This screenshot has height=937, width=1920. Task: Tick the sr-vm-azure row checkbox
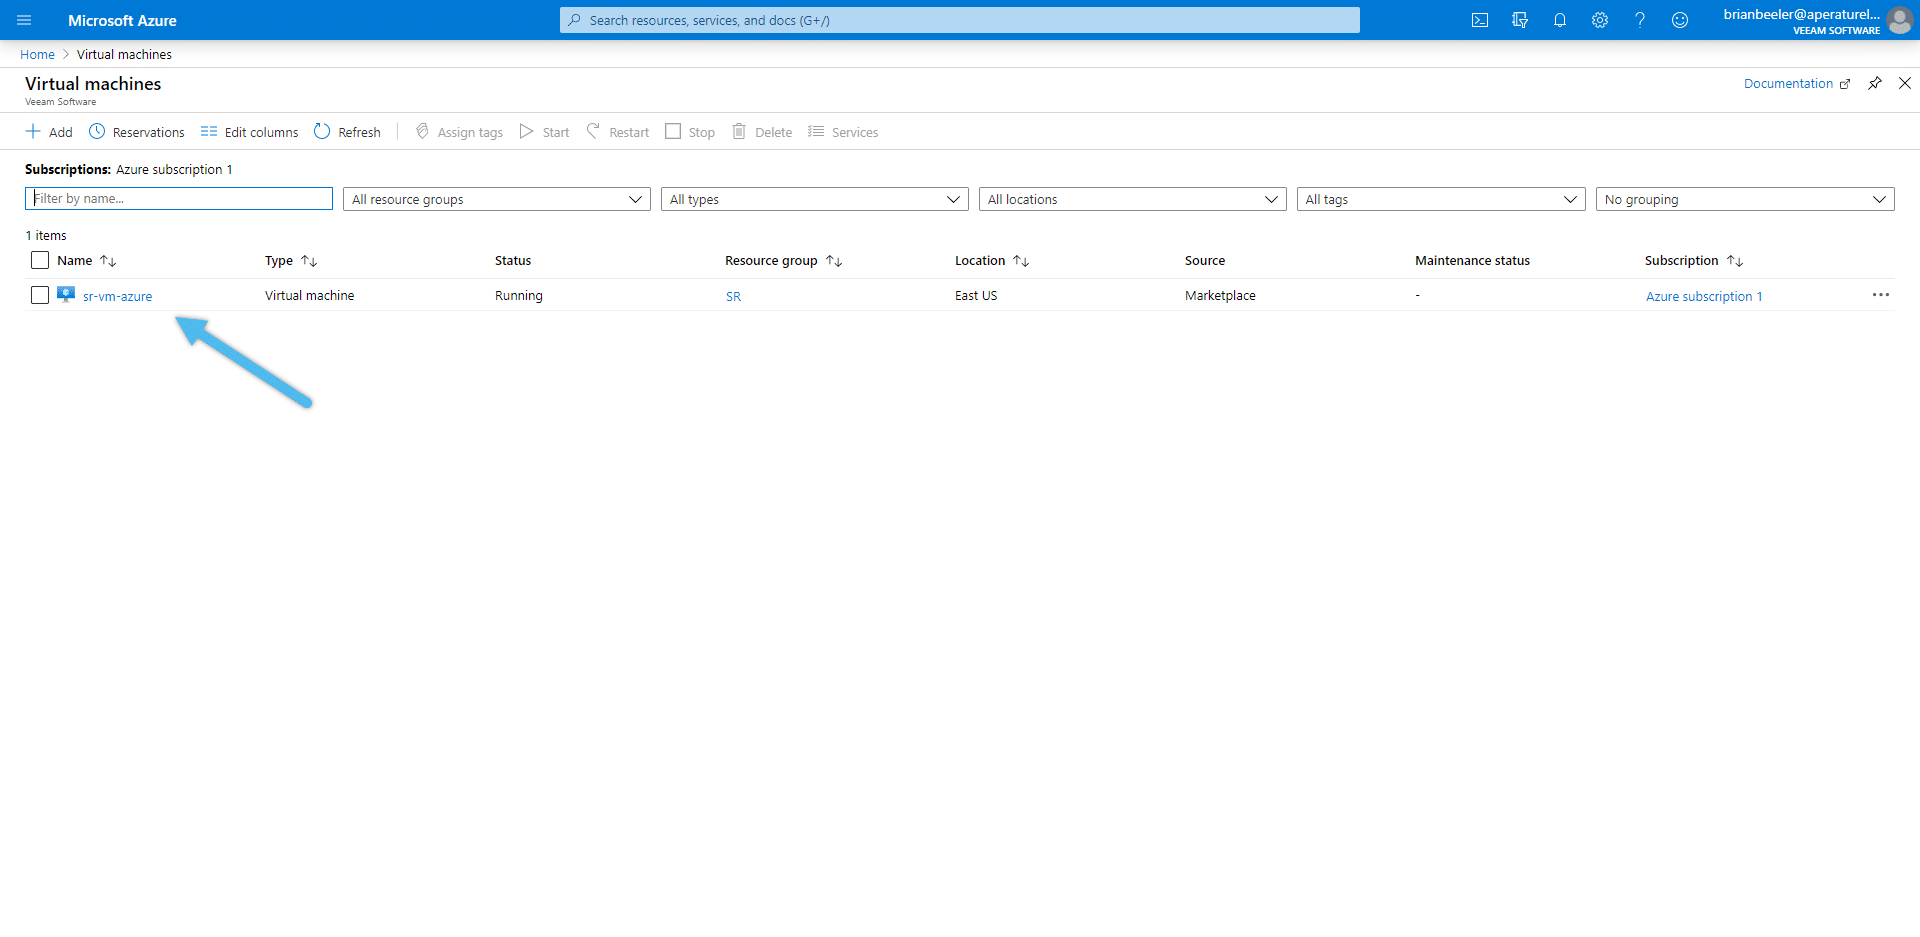pos(40,295)
